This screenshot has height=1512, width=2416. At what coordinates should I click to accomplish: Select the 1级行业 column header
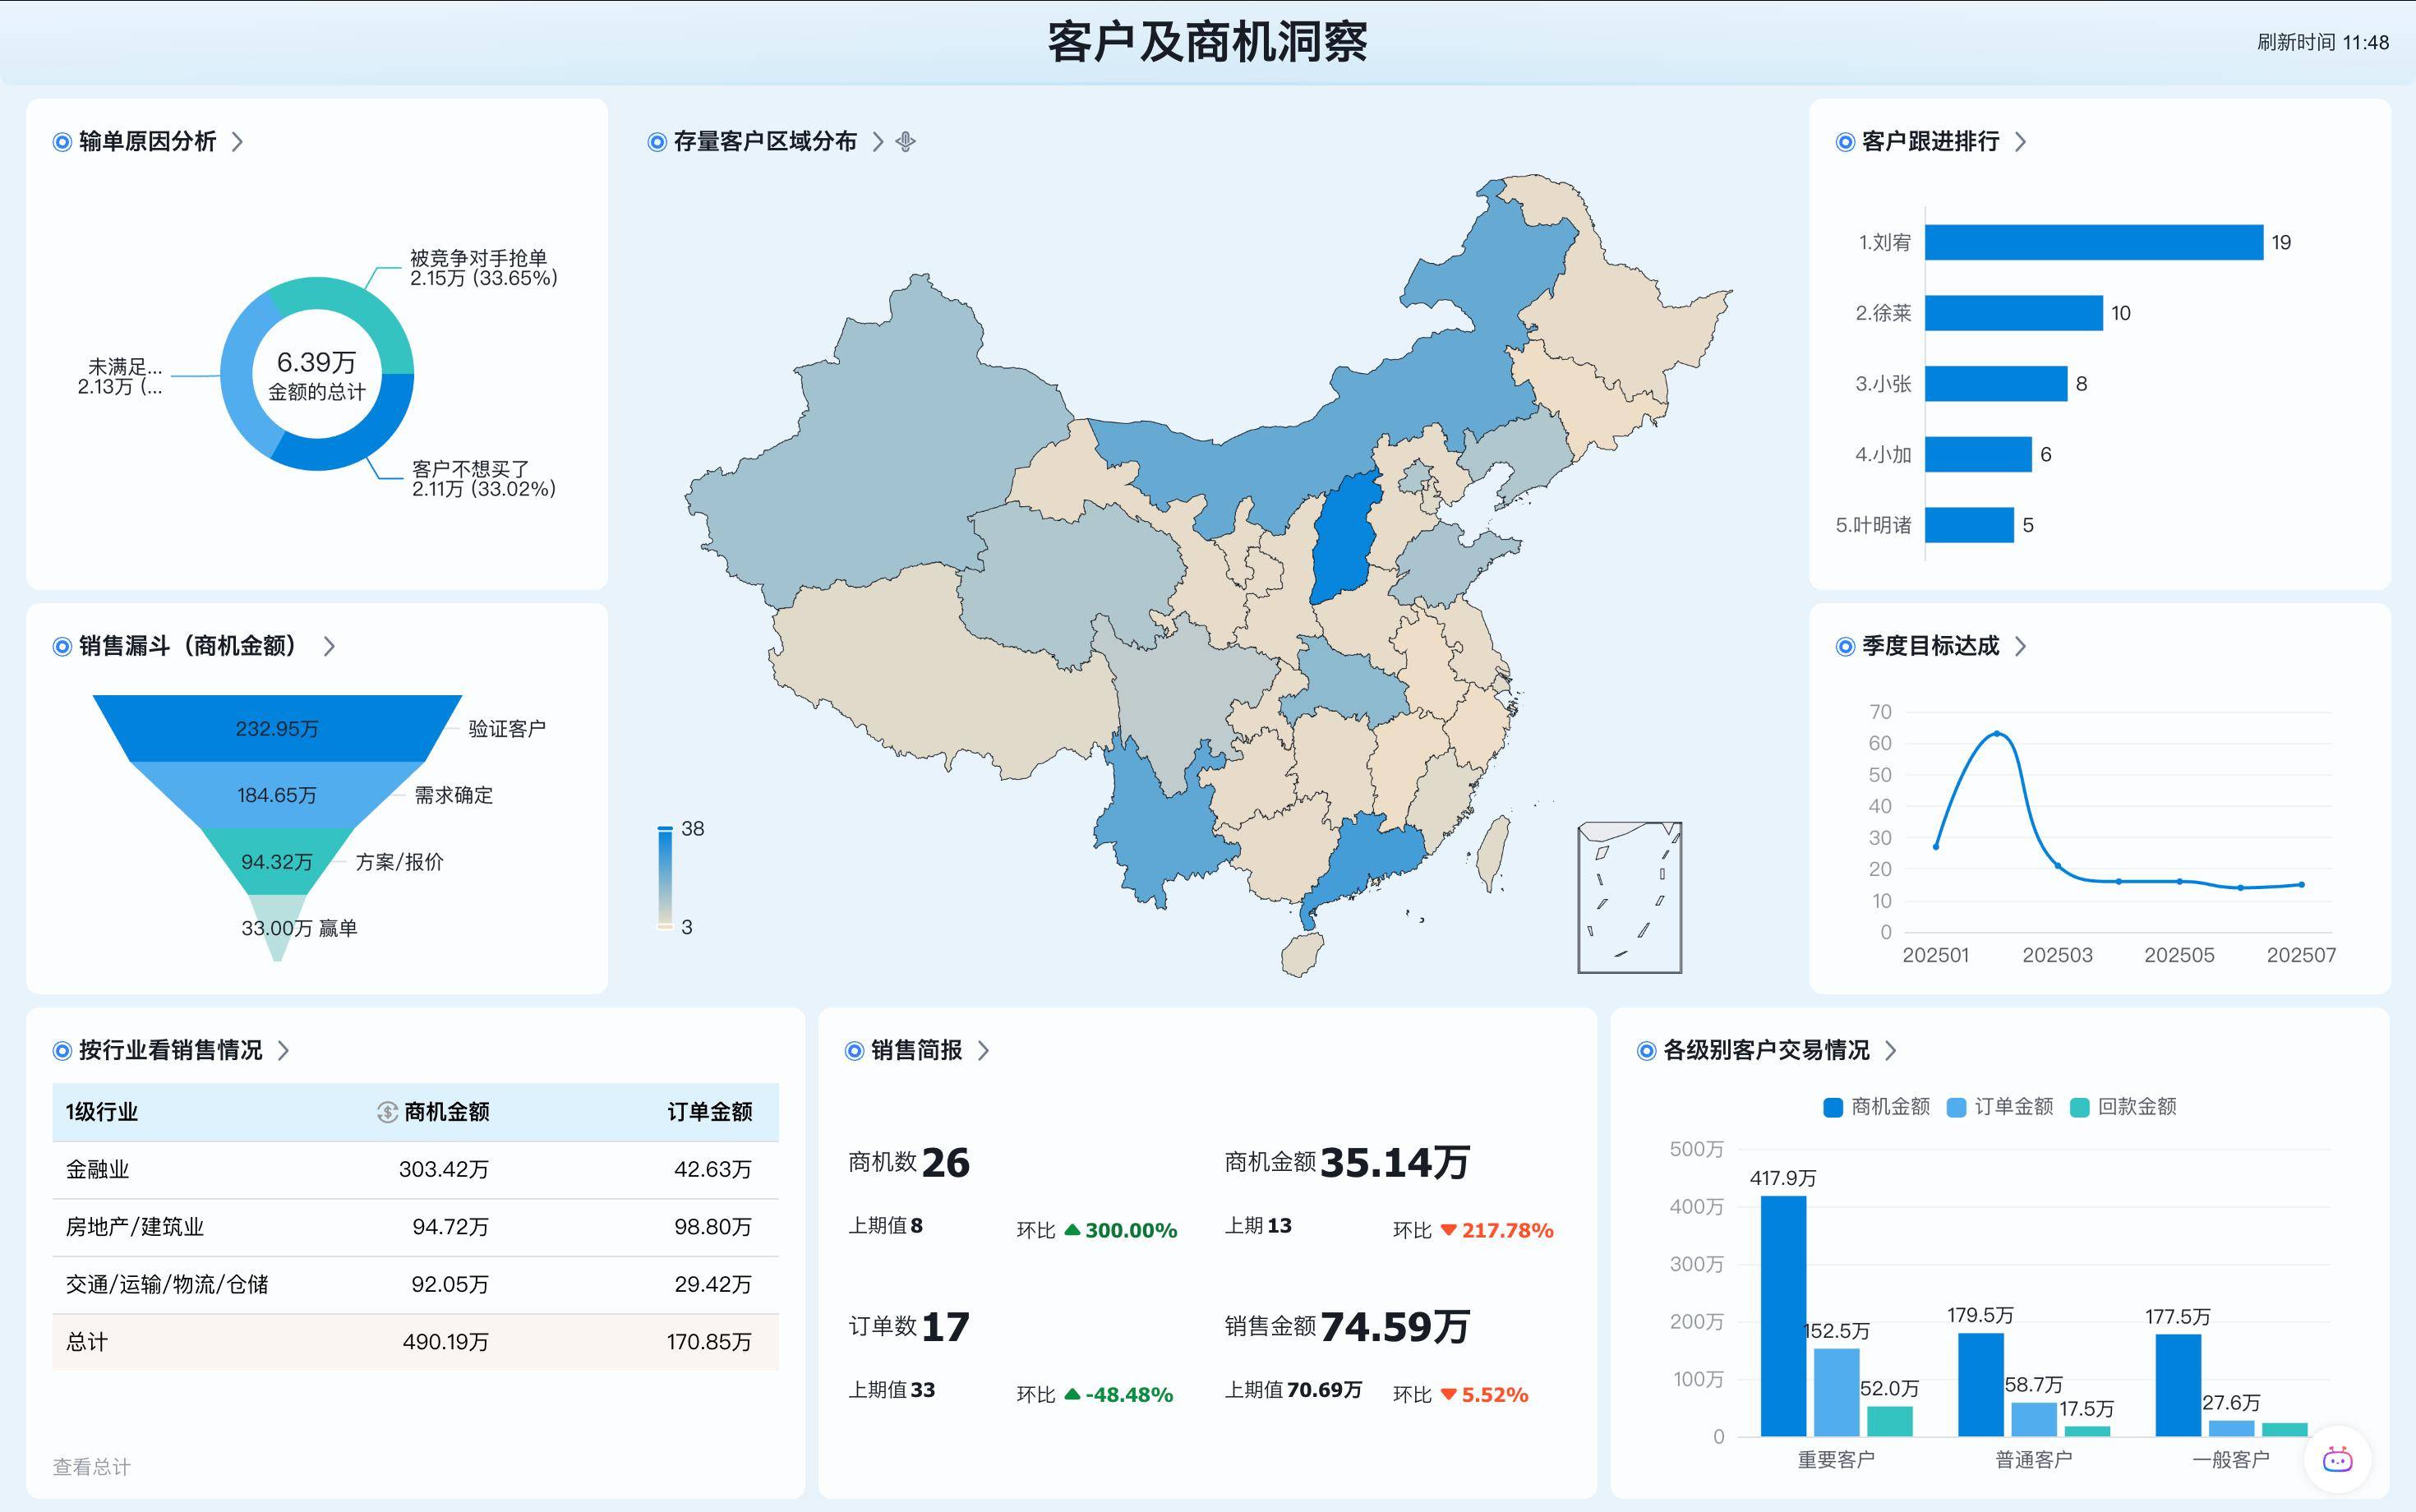pyautogui.click(x=102, y=1112)
